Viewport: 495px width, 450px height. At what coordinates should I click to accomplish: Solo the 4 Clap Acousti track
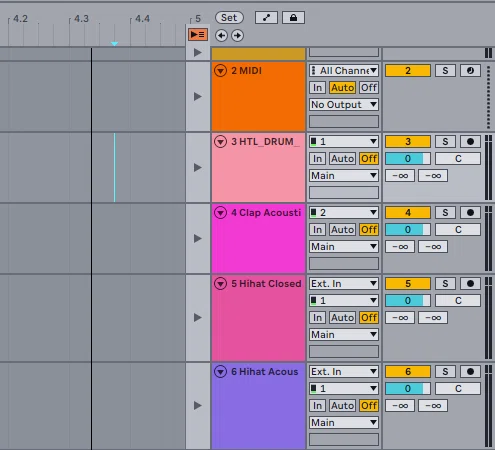click(445, 213)
